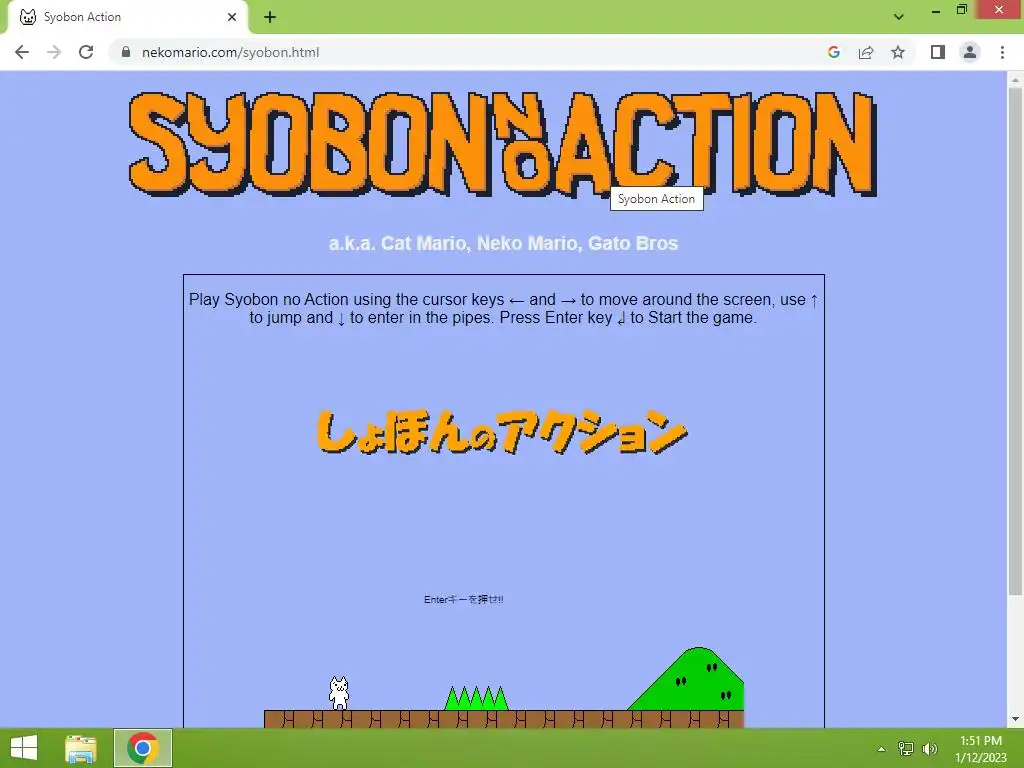
Task: Click the browser forward arrow
Action: (54, 52)
